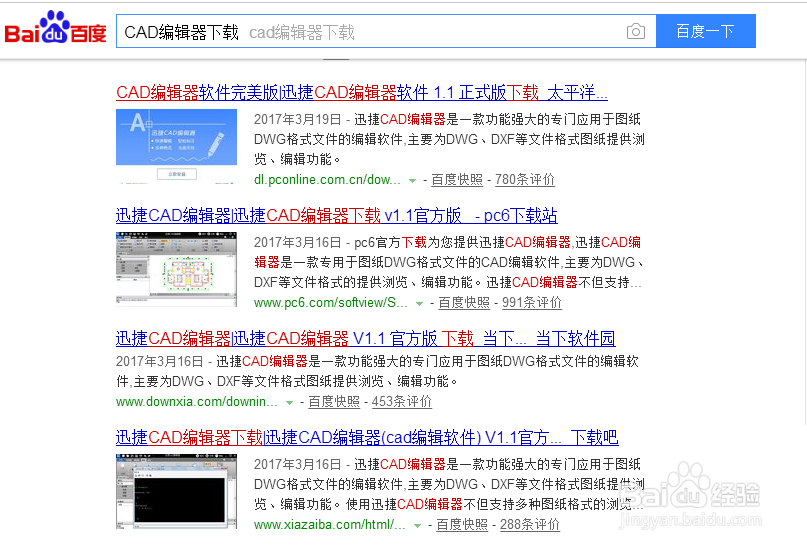807x548 pixels.
Task: Open 下载吧 迅捷CAD编辑器下载 result title
Action: pyautogui.click(x=367, y=437)
